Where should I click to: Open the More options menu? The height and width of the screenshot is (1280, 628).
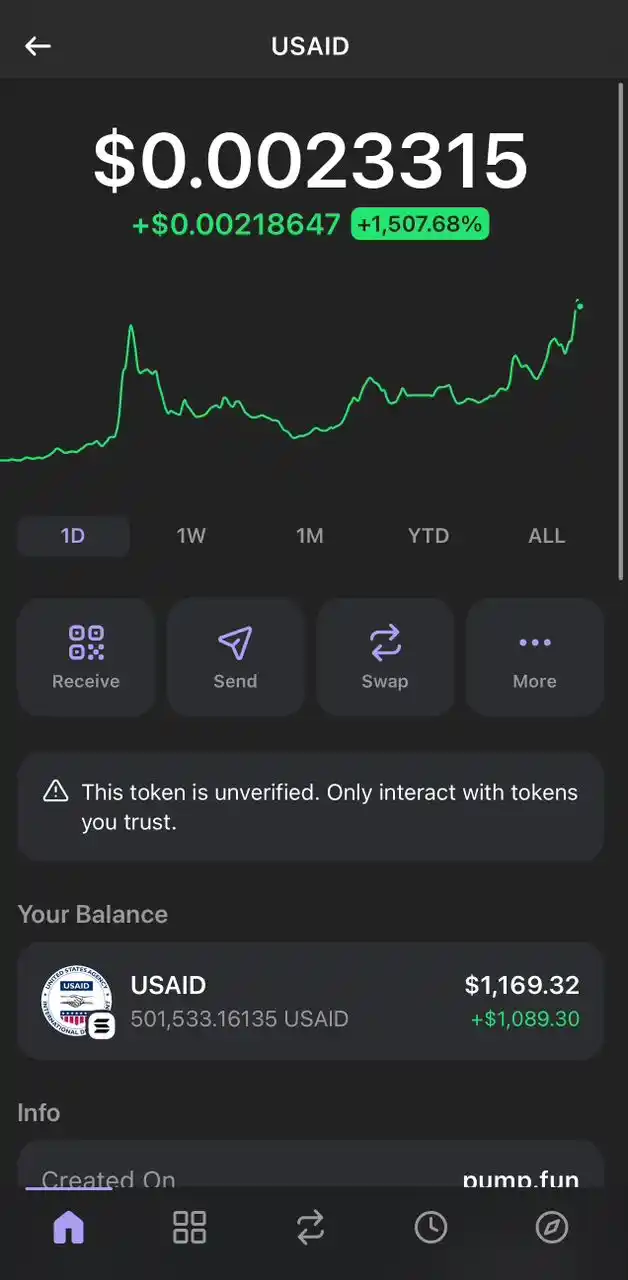535,657
